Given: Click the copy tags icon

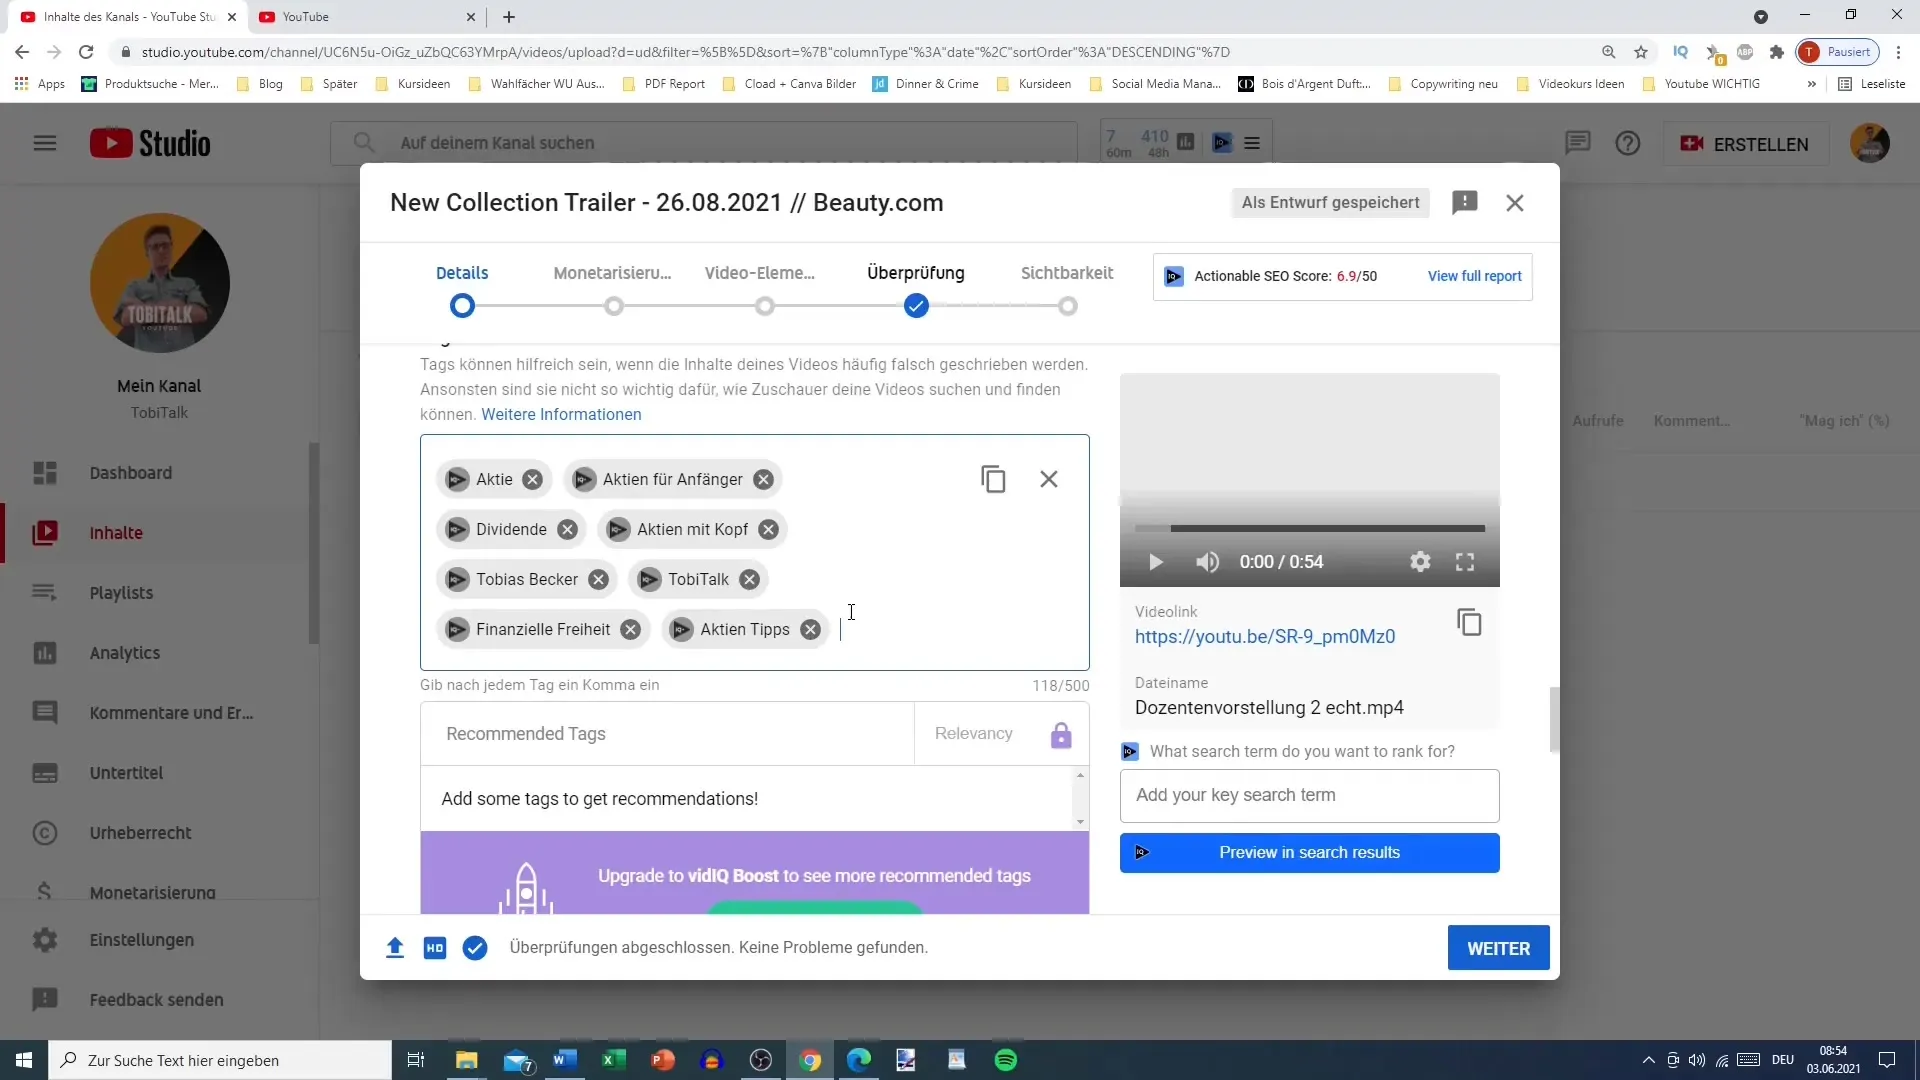Looking at the screenshot, I should pos(993,479).
